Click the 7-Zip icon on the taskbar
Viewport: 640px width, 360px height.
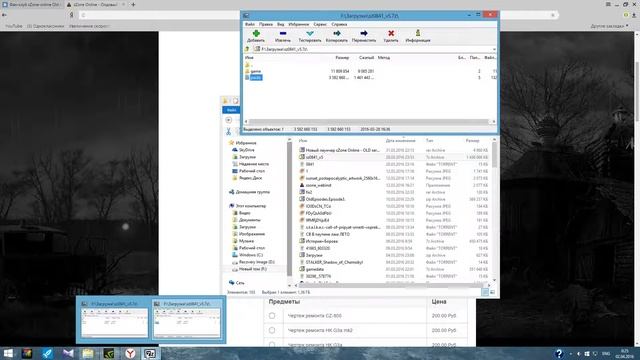150,353
